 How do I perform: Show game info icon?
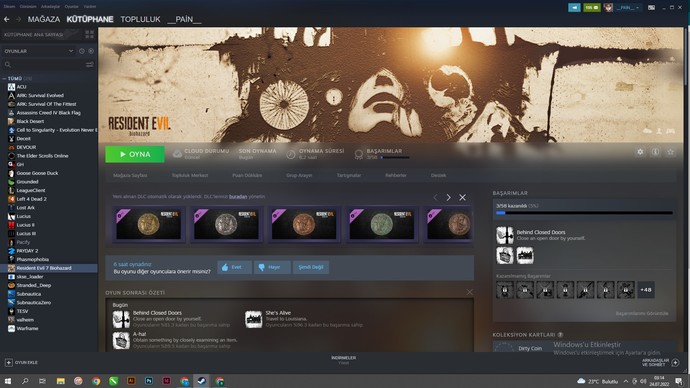(x=655, y=152)
